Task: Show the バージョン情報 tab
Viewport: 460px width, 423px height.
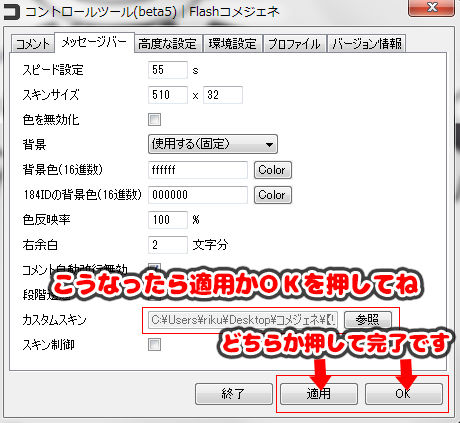Action: click(x=367, y=44)
